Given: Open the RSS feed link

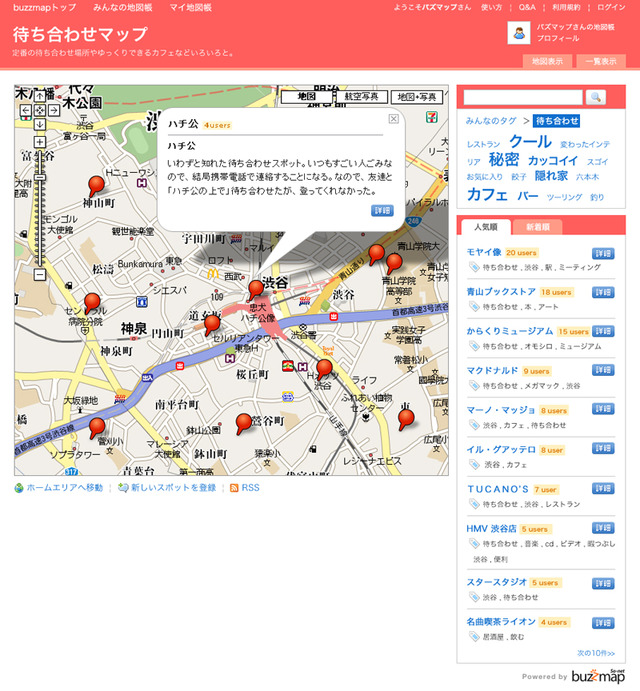Looking at the screenshot, I should (x=250, y=487).
